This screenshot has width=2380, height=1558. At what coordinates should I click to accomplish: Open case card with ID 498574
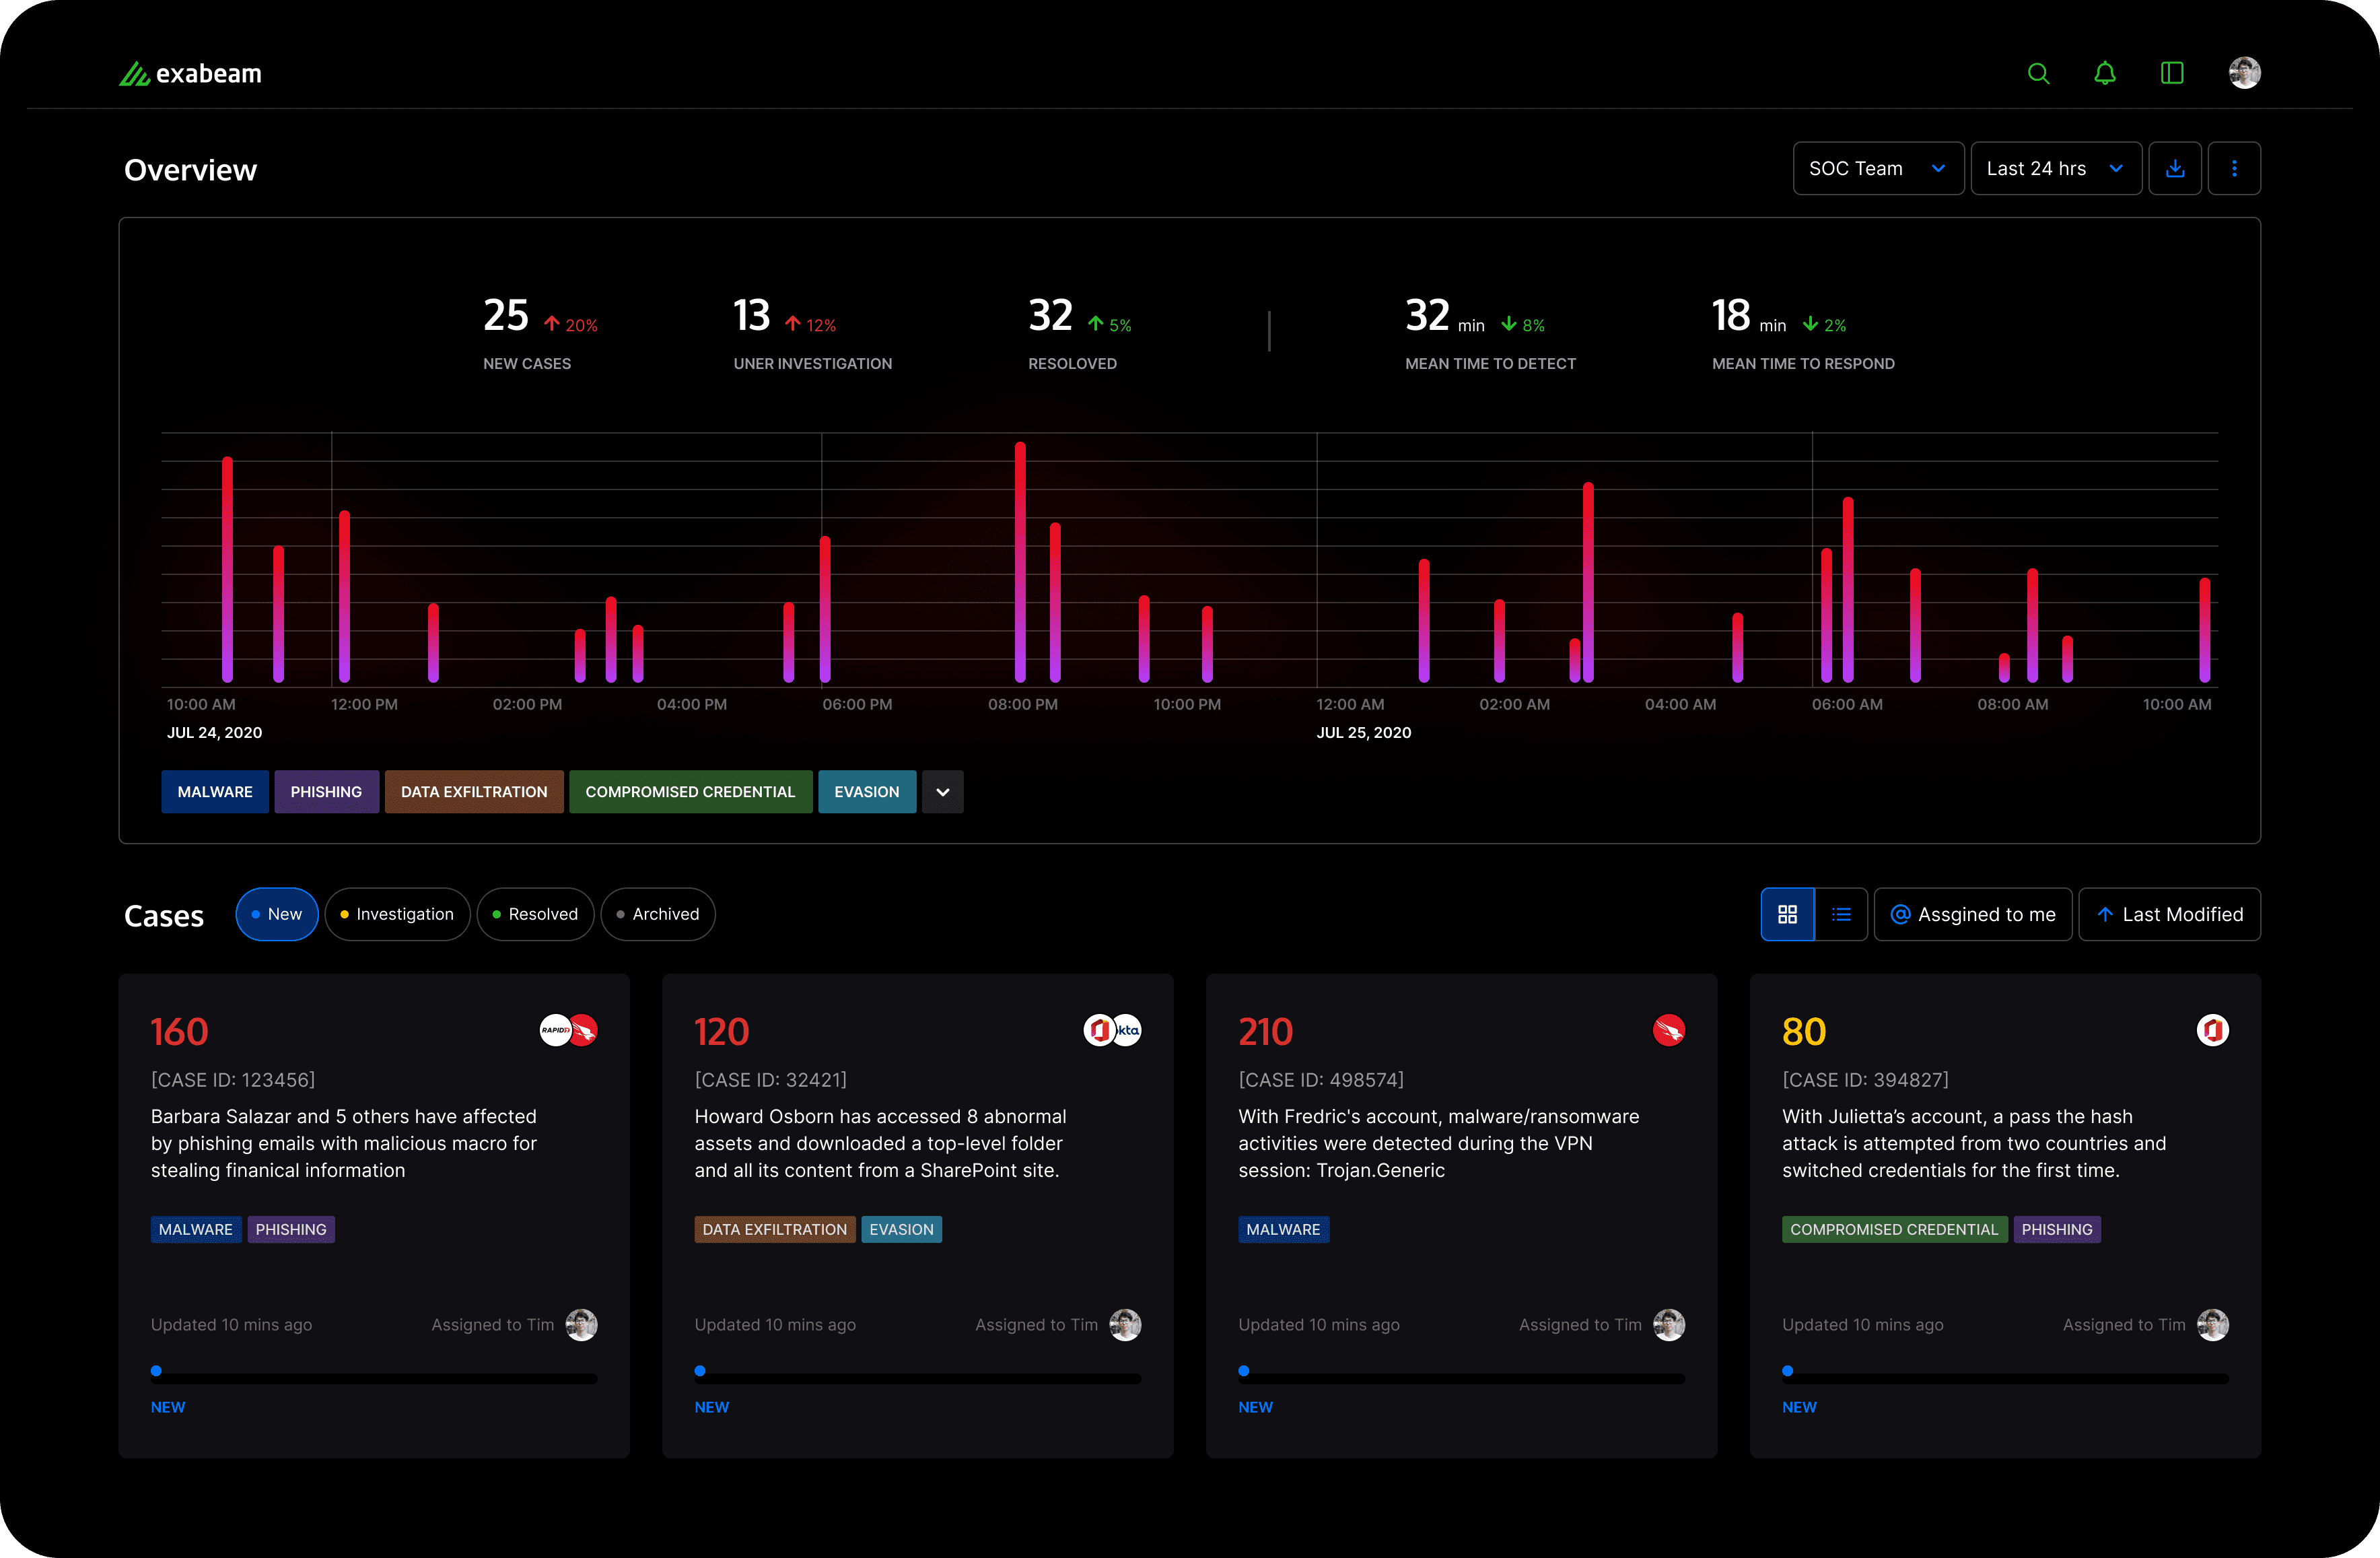pos(1461,1215)
